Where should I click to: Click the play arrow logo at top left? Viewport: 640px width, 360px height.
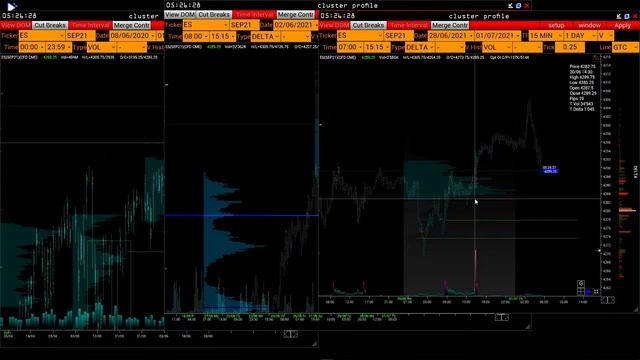point(11,6)
